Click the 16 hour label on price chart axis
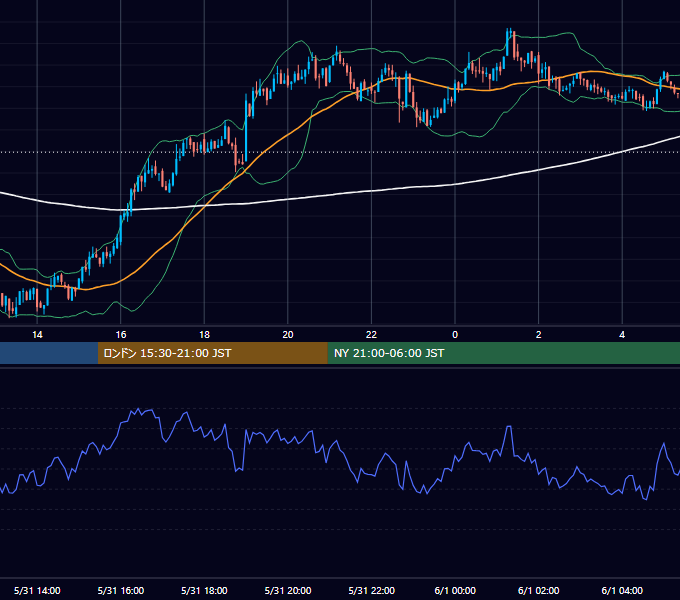This screenshot has width=680, height=600. tap(121, 335)
